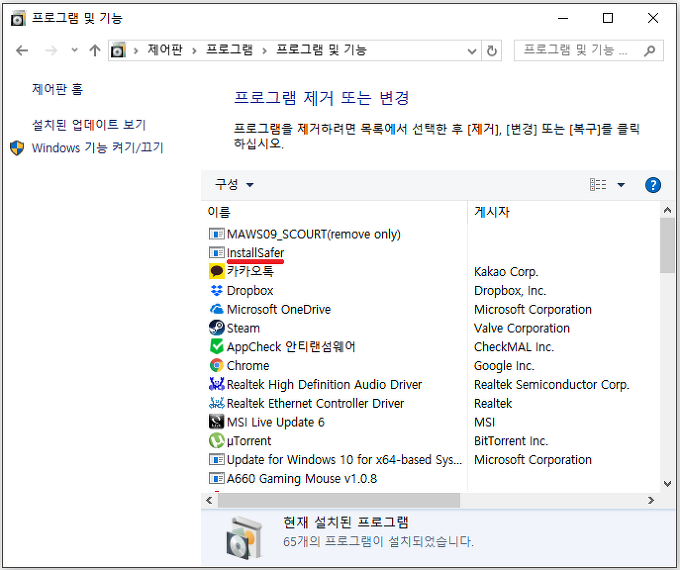Select the InstallSafer program name
This screenshot has width=680, height=570.
point(255,253)
